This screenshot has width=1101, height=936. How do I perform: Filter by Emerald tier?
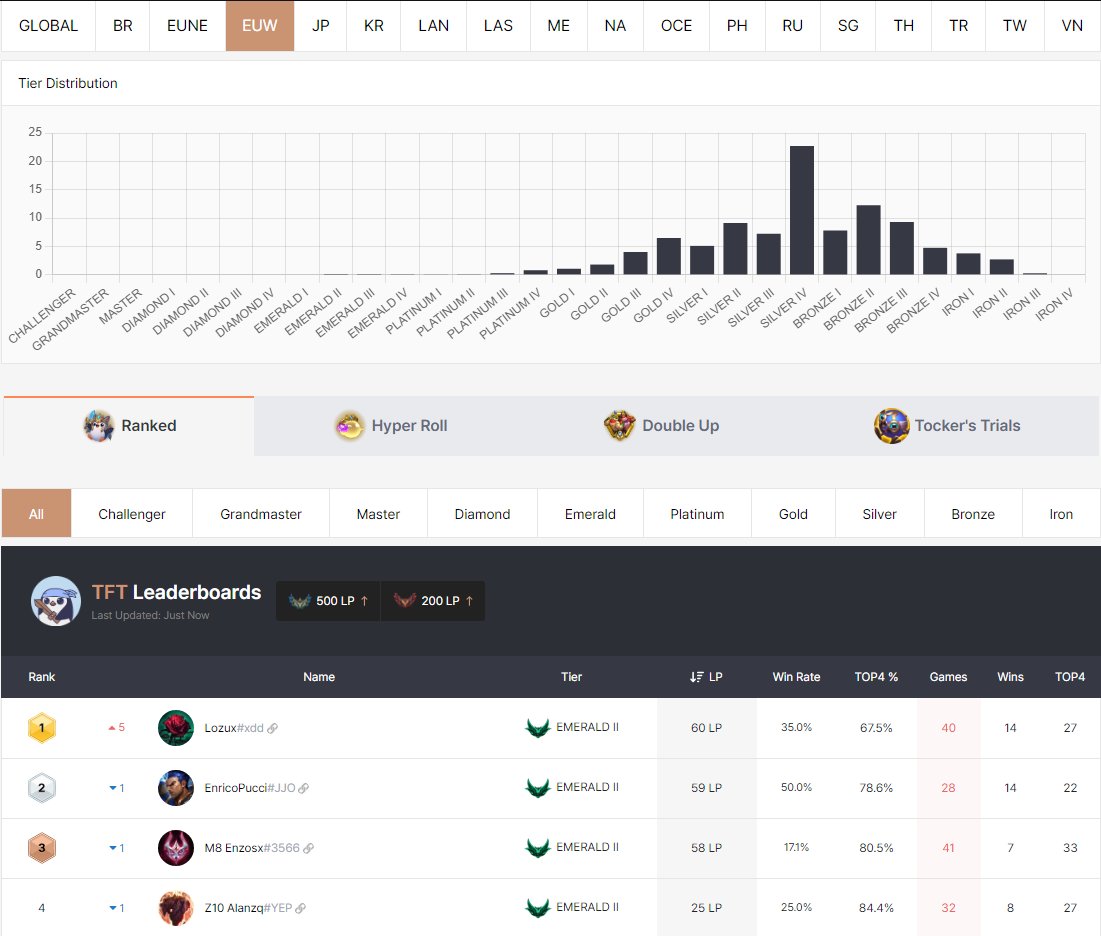[591, 514]
